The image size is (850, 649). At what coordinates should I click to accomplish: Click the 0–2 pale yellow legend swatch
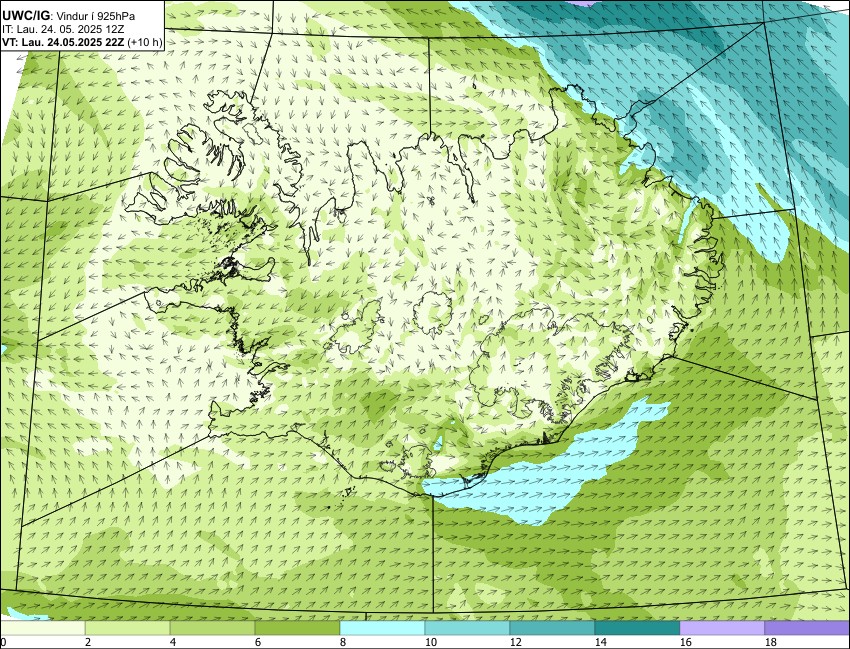pyautogui.click(x=42, y=628)
